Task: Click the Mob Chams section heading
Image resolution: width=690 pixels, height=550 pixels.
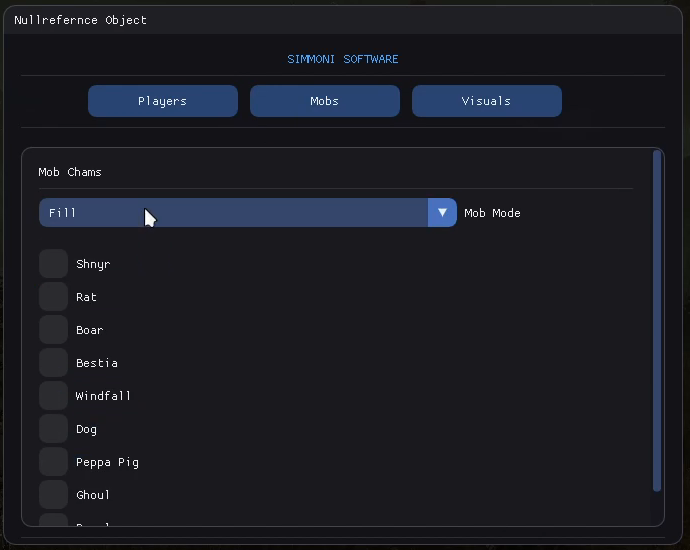Action: click(x=70, y=172)
